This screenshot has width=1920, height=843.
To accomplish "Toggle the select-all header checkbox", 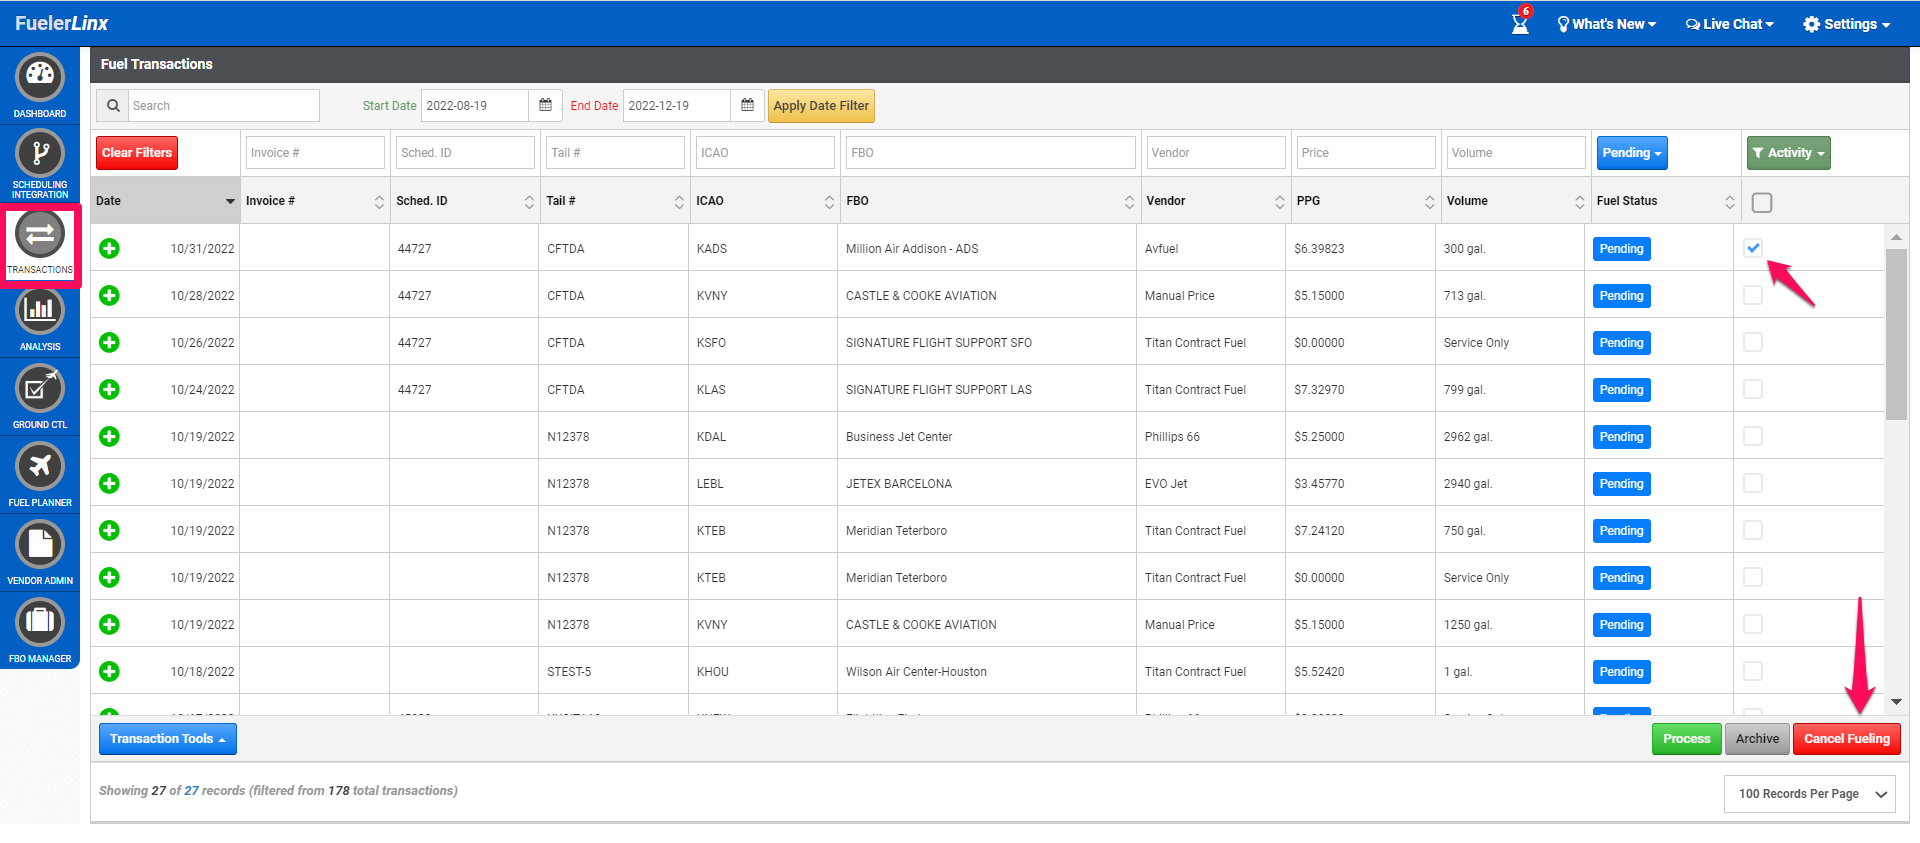I will 1762,202.
